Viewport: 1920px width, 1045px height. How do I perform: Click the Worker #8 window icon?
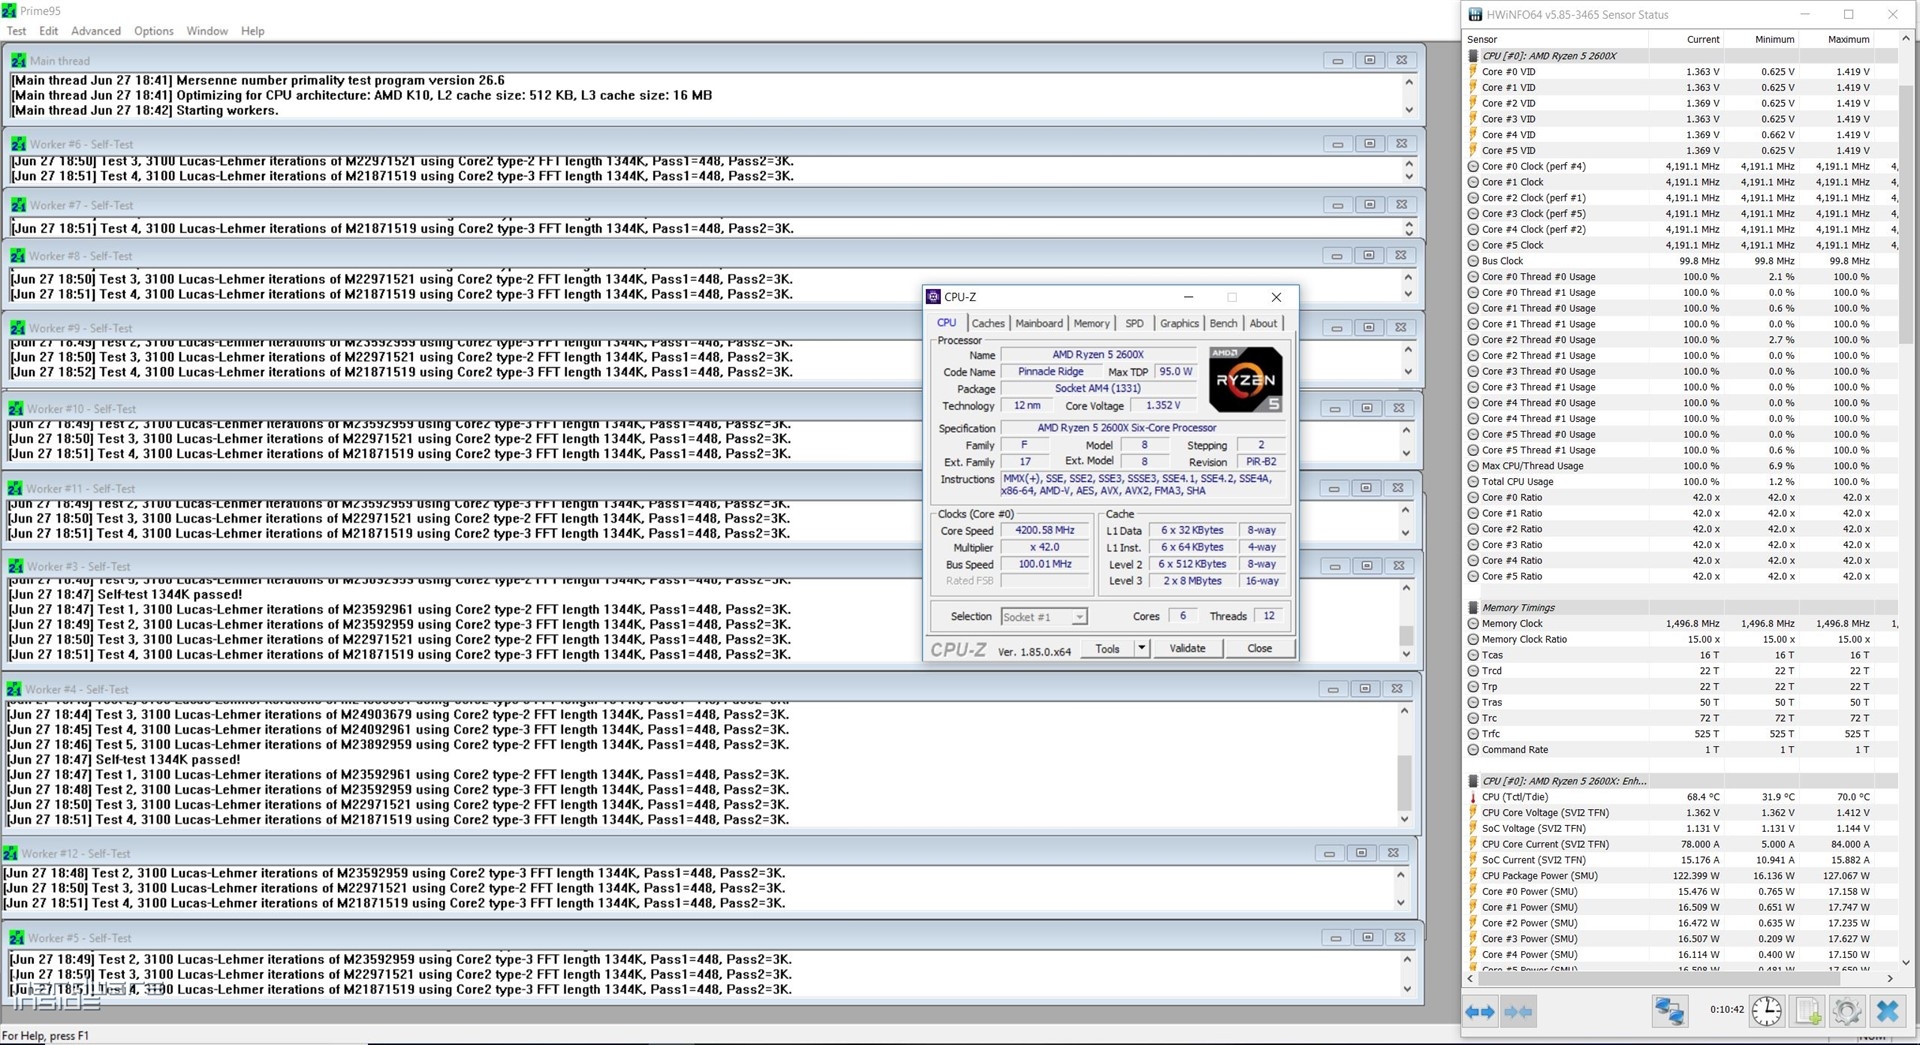pyautogui.click(x=17, y=256)
